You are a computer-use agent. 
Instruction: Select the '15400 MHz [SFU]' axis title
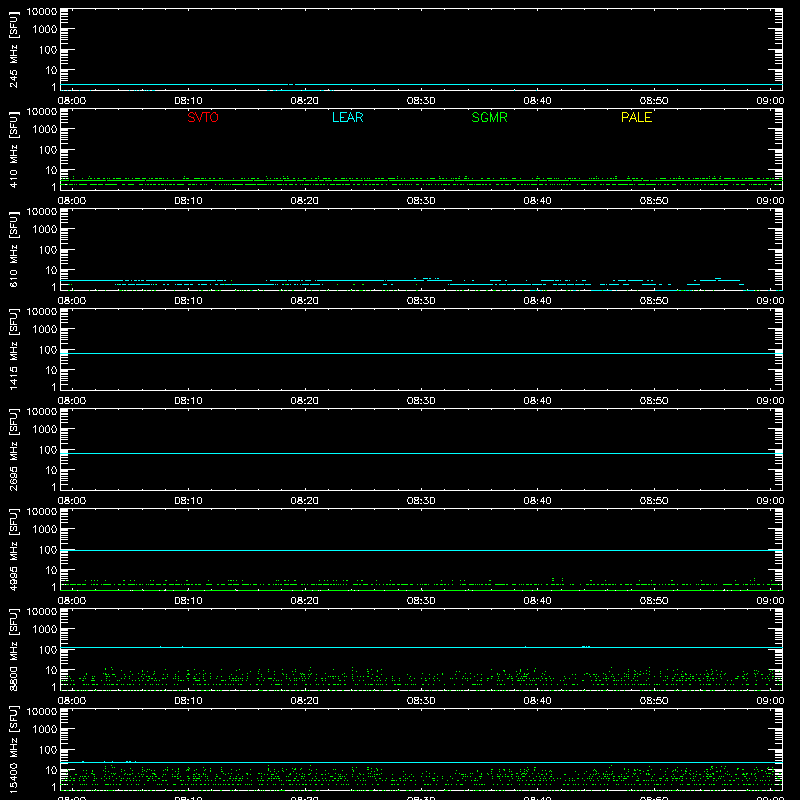pos(13,750)
